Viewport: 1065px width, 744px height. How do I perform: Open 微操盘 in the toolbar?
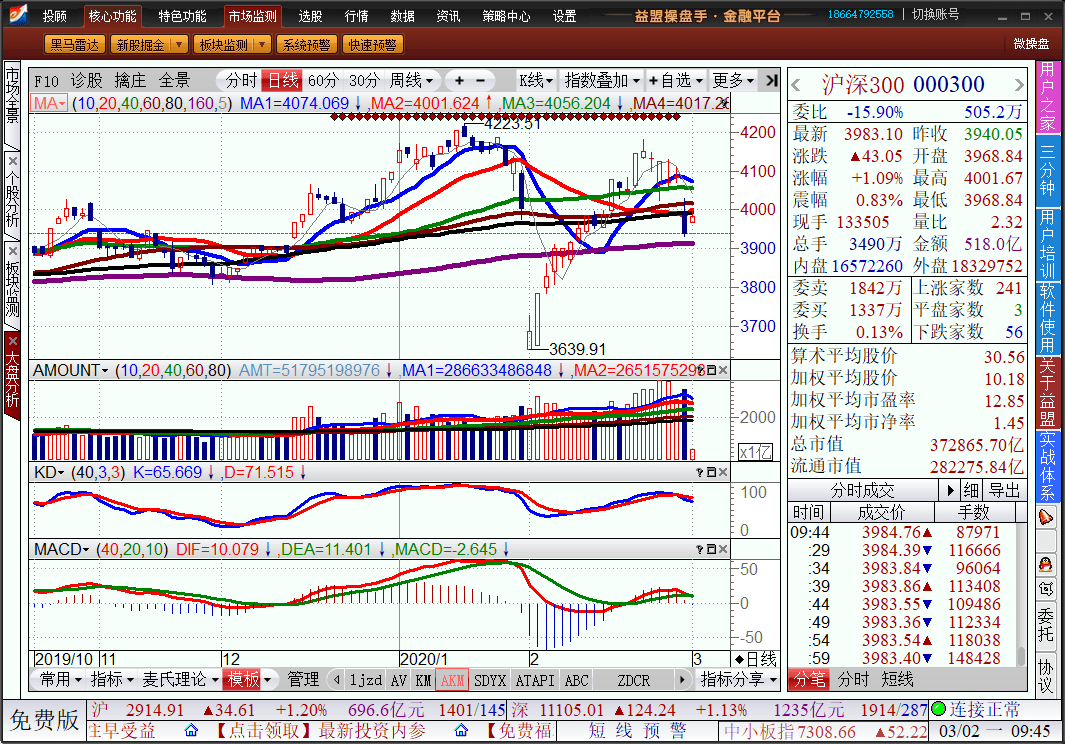click(1031, 44)
